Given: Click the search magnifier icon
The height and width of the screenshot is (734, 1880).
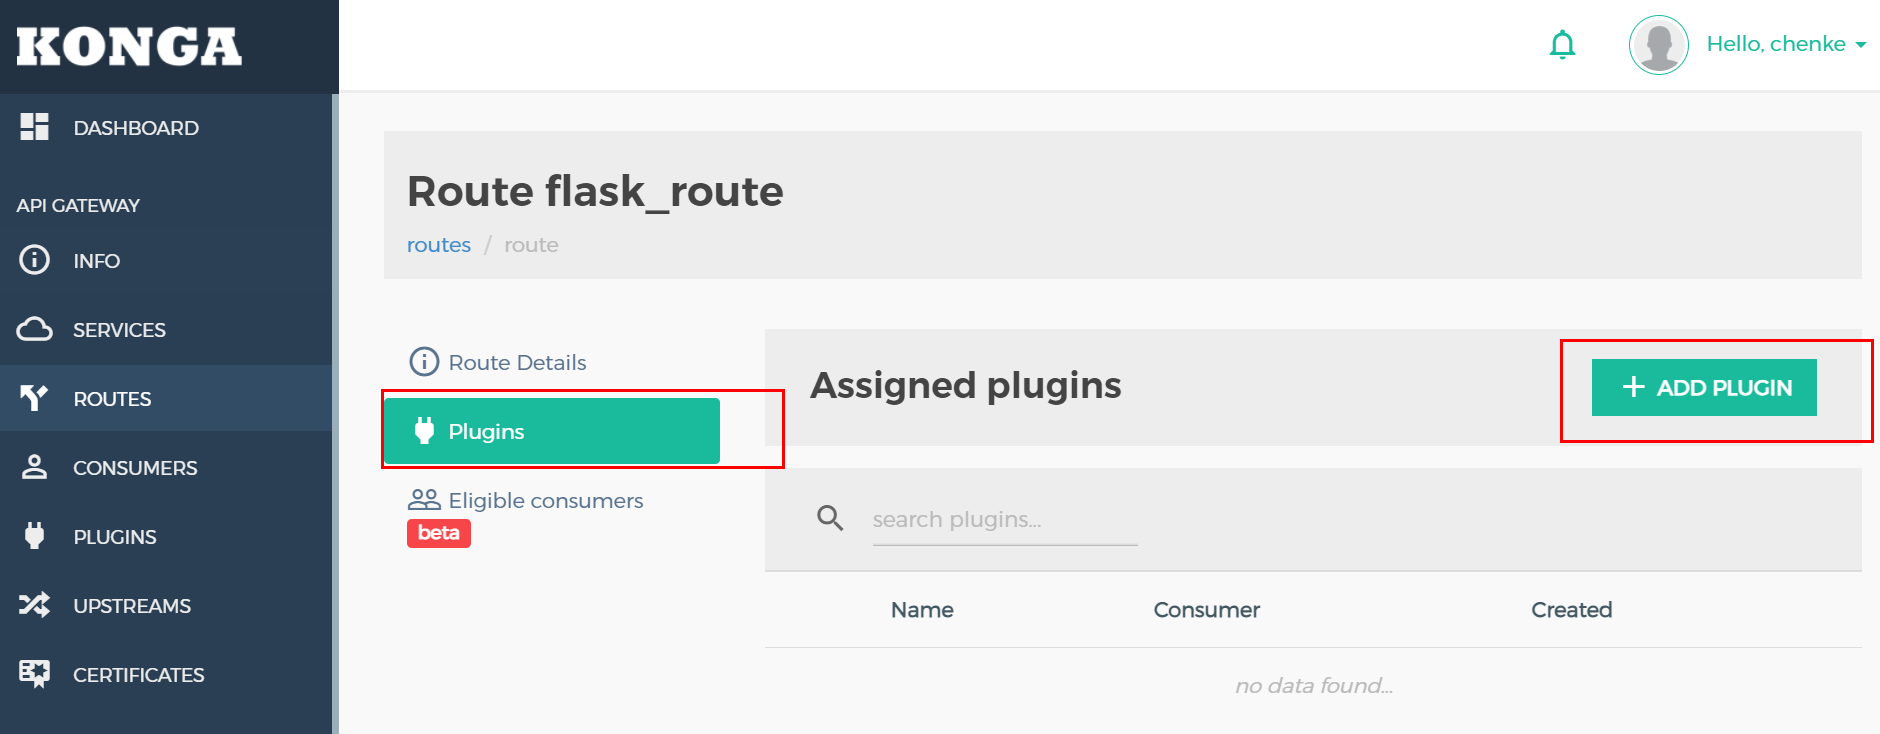Looking at the screenshot, I should 830,518.
